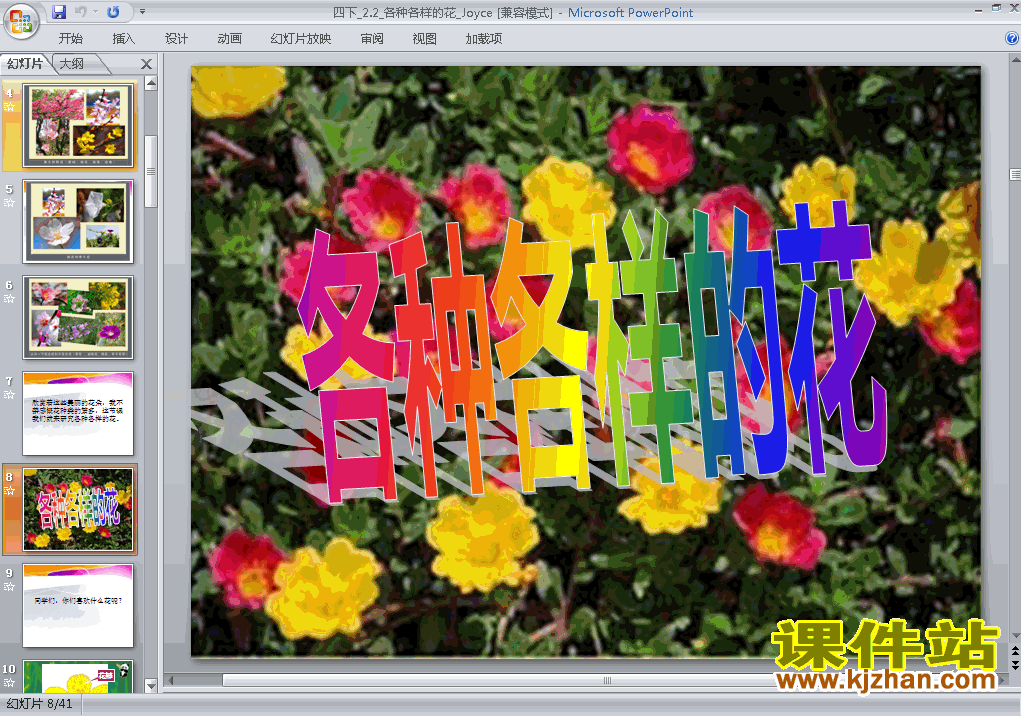
Task: Click the slide editor vertical scrollbar thumb
Action: 1015,175
